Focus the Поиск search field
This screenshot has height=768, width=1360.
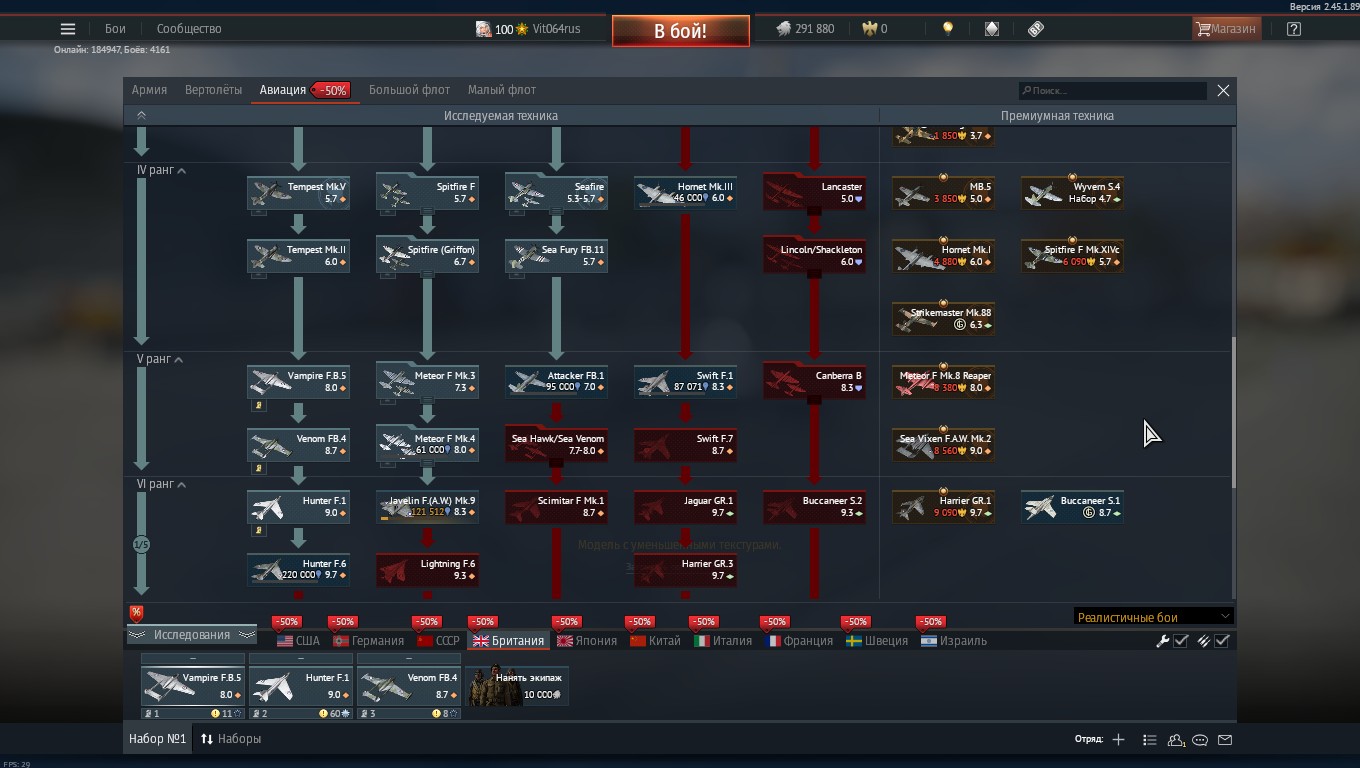tap(1112, 91)
